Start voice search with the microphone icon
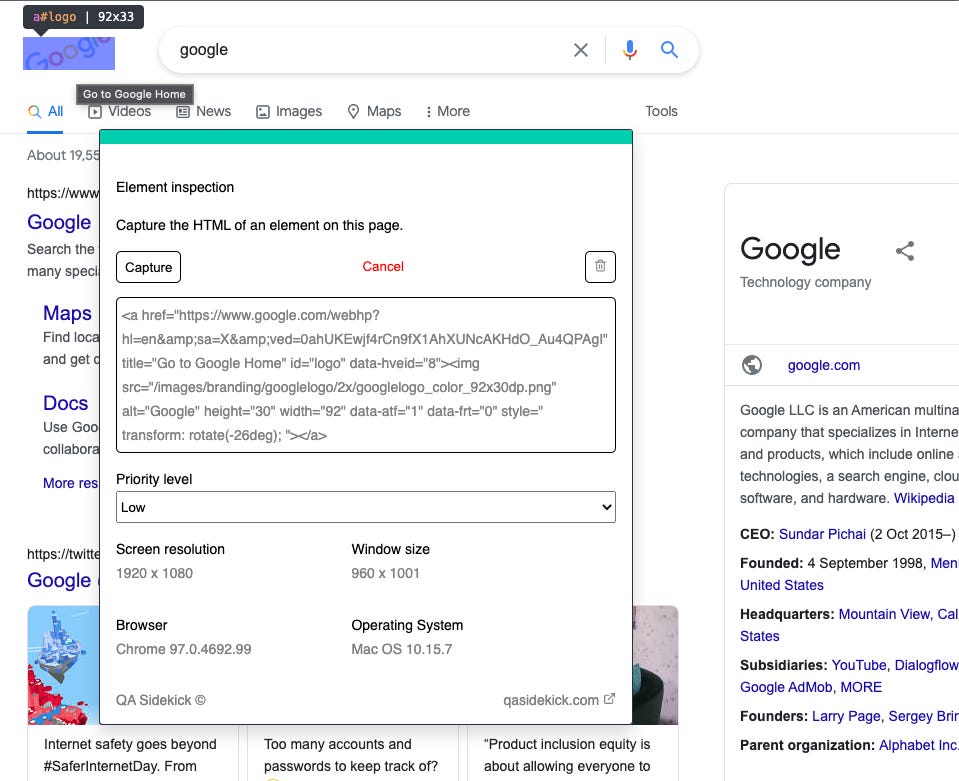This screenshot has height=781, width=959. click(630, 50)
